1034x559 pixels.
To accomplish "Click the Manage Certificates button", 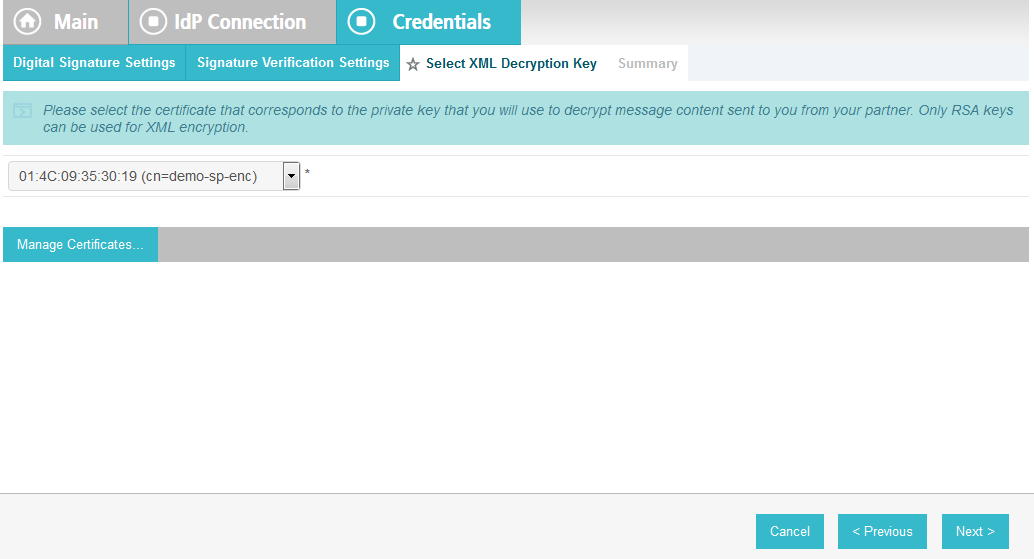I will pyautogui.click(x=80, y=245).
